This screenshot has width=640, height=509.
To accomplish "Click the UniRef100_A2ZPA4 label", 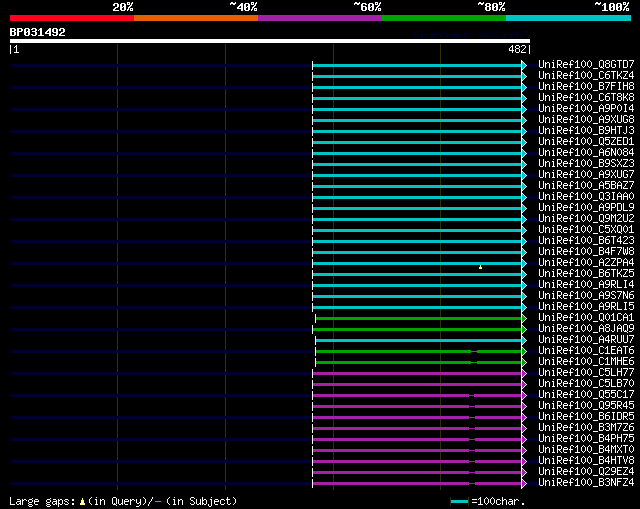I will coord(586,263).
